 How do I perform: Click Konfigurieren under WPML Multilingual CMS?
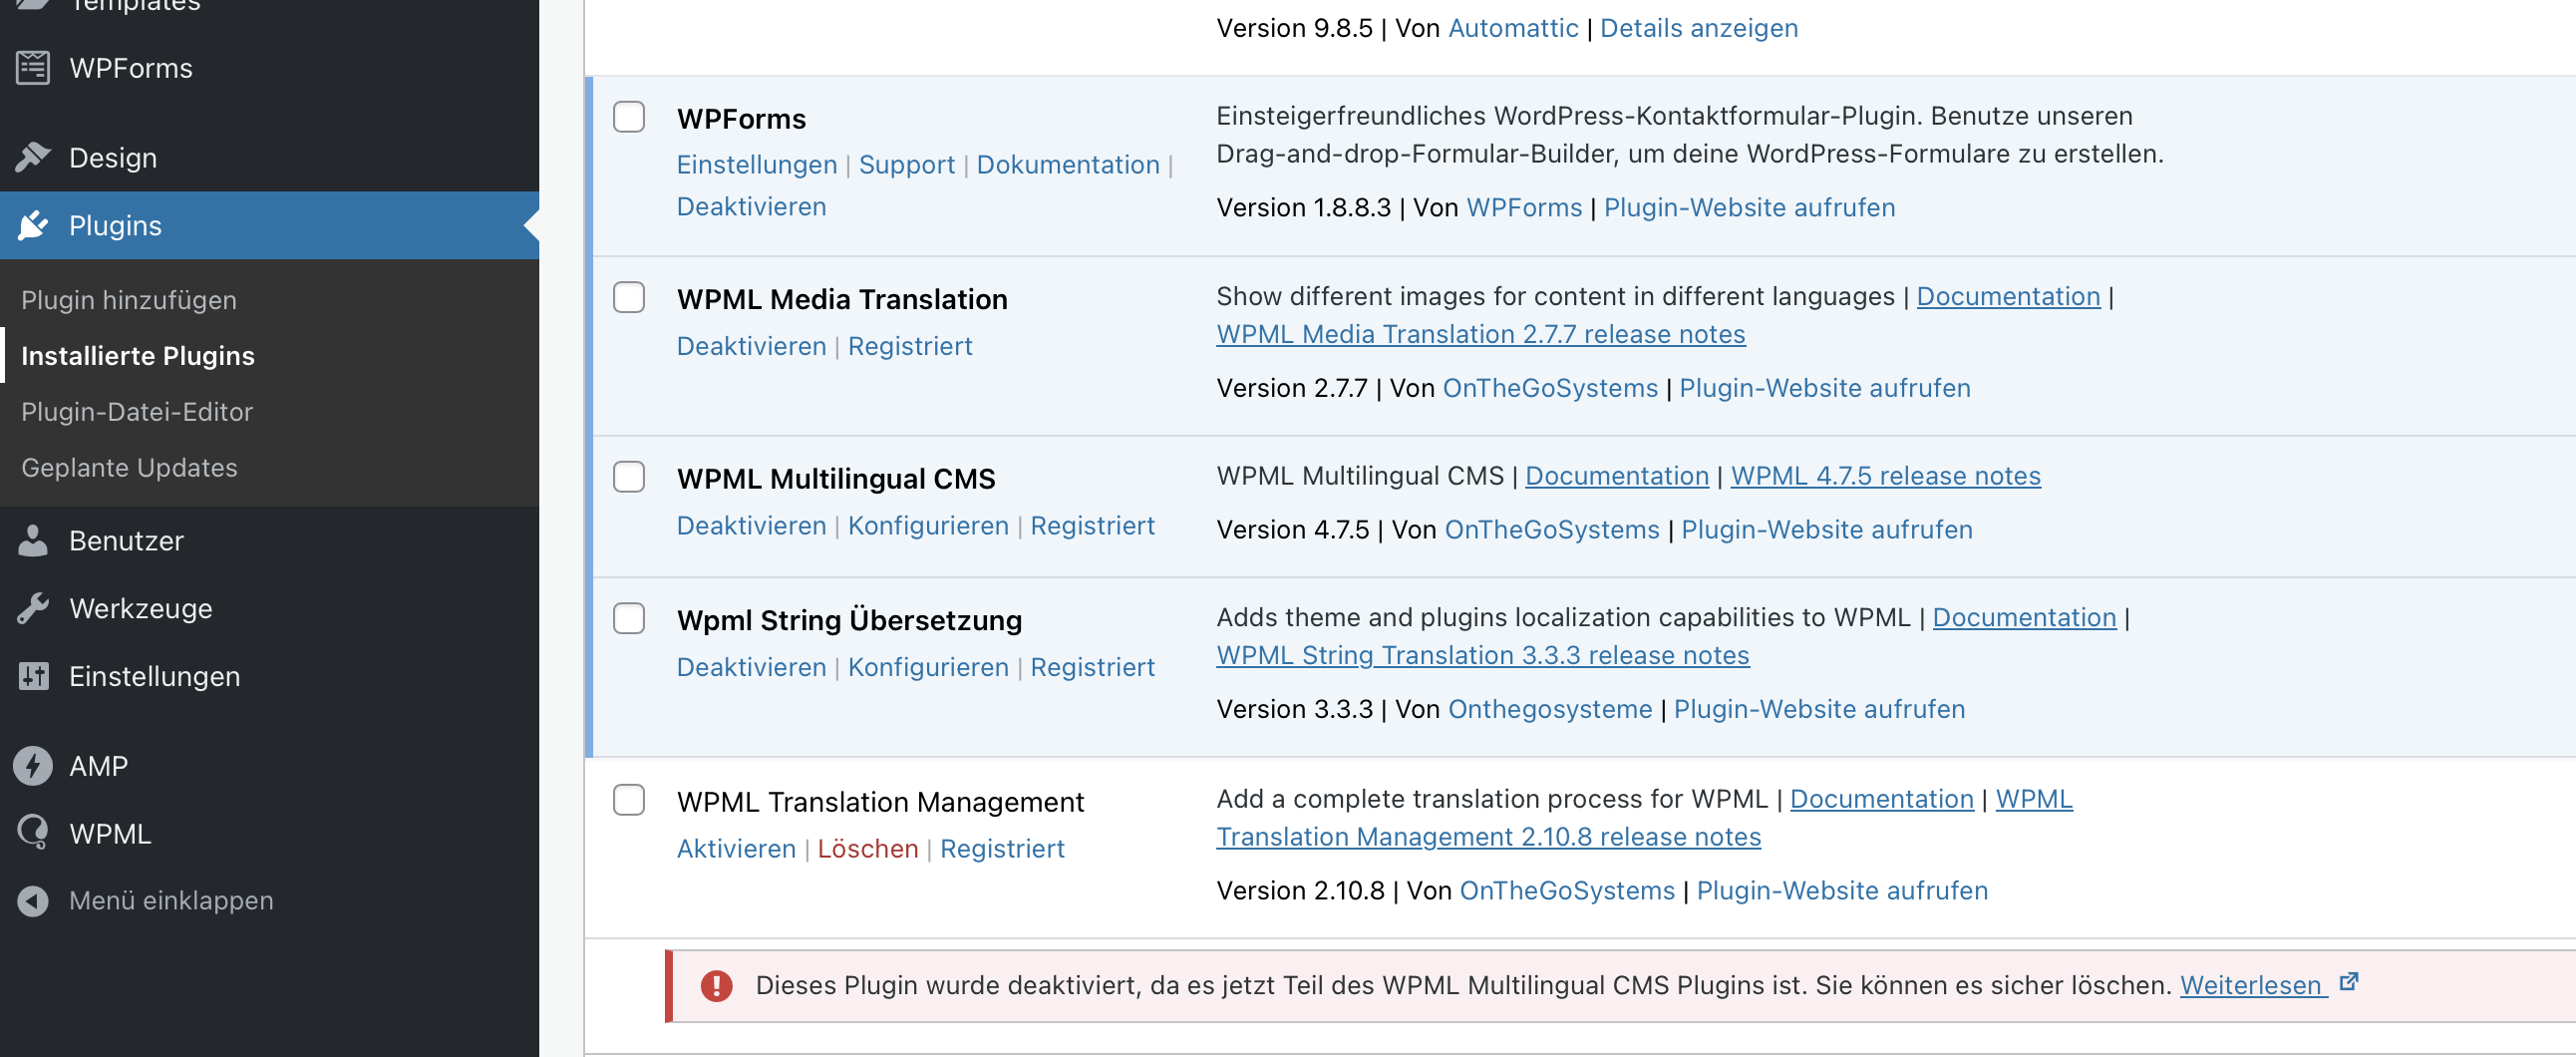point(928,525)
